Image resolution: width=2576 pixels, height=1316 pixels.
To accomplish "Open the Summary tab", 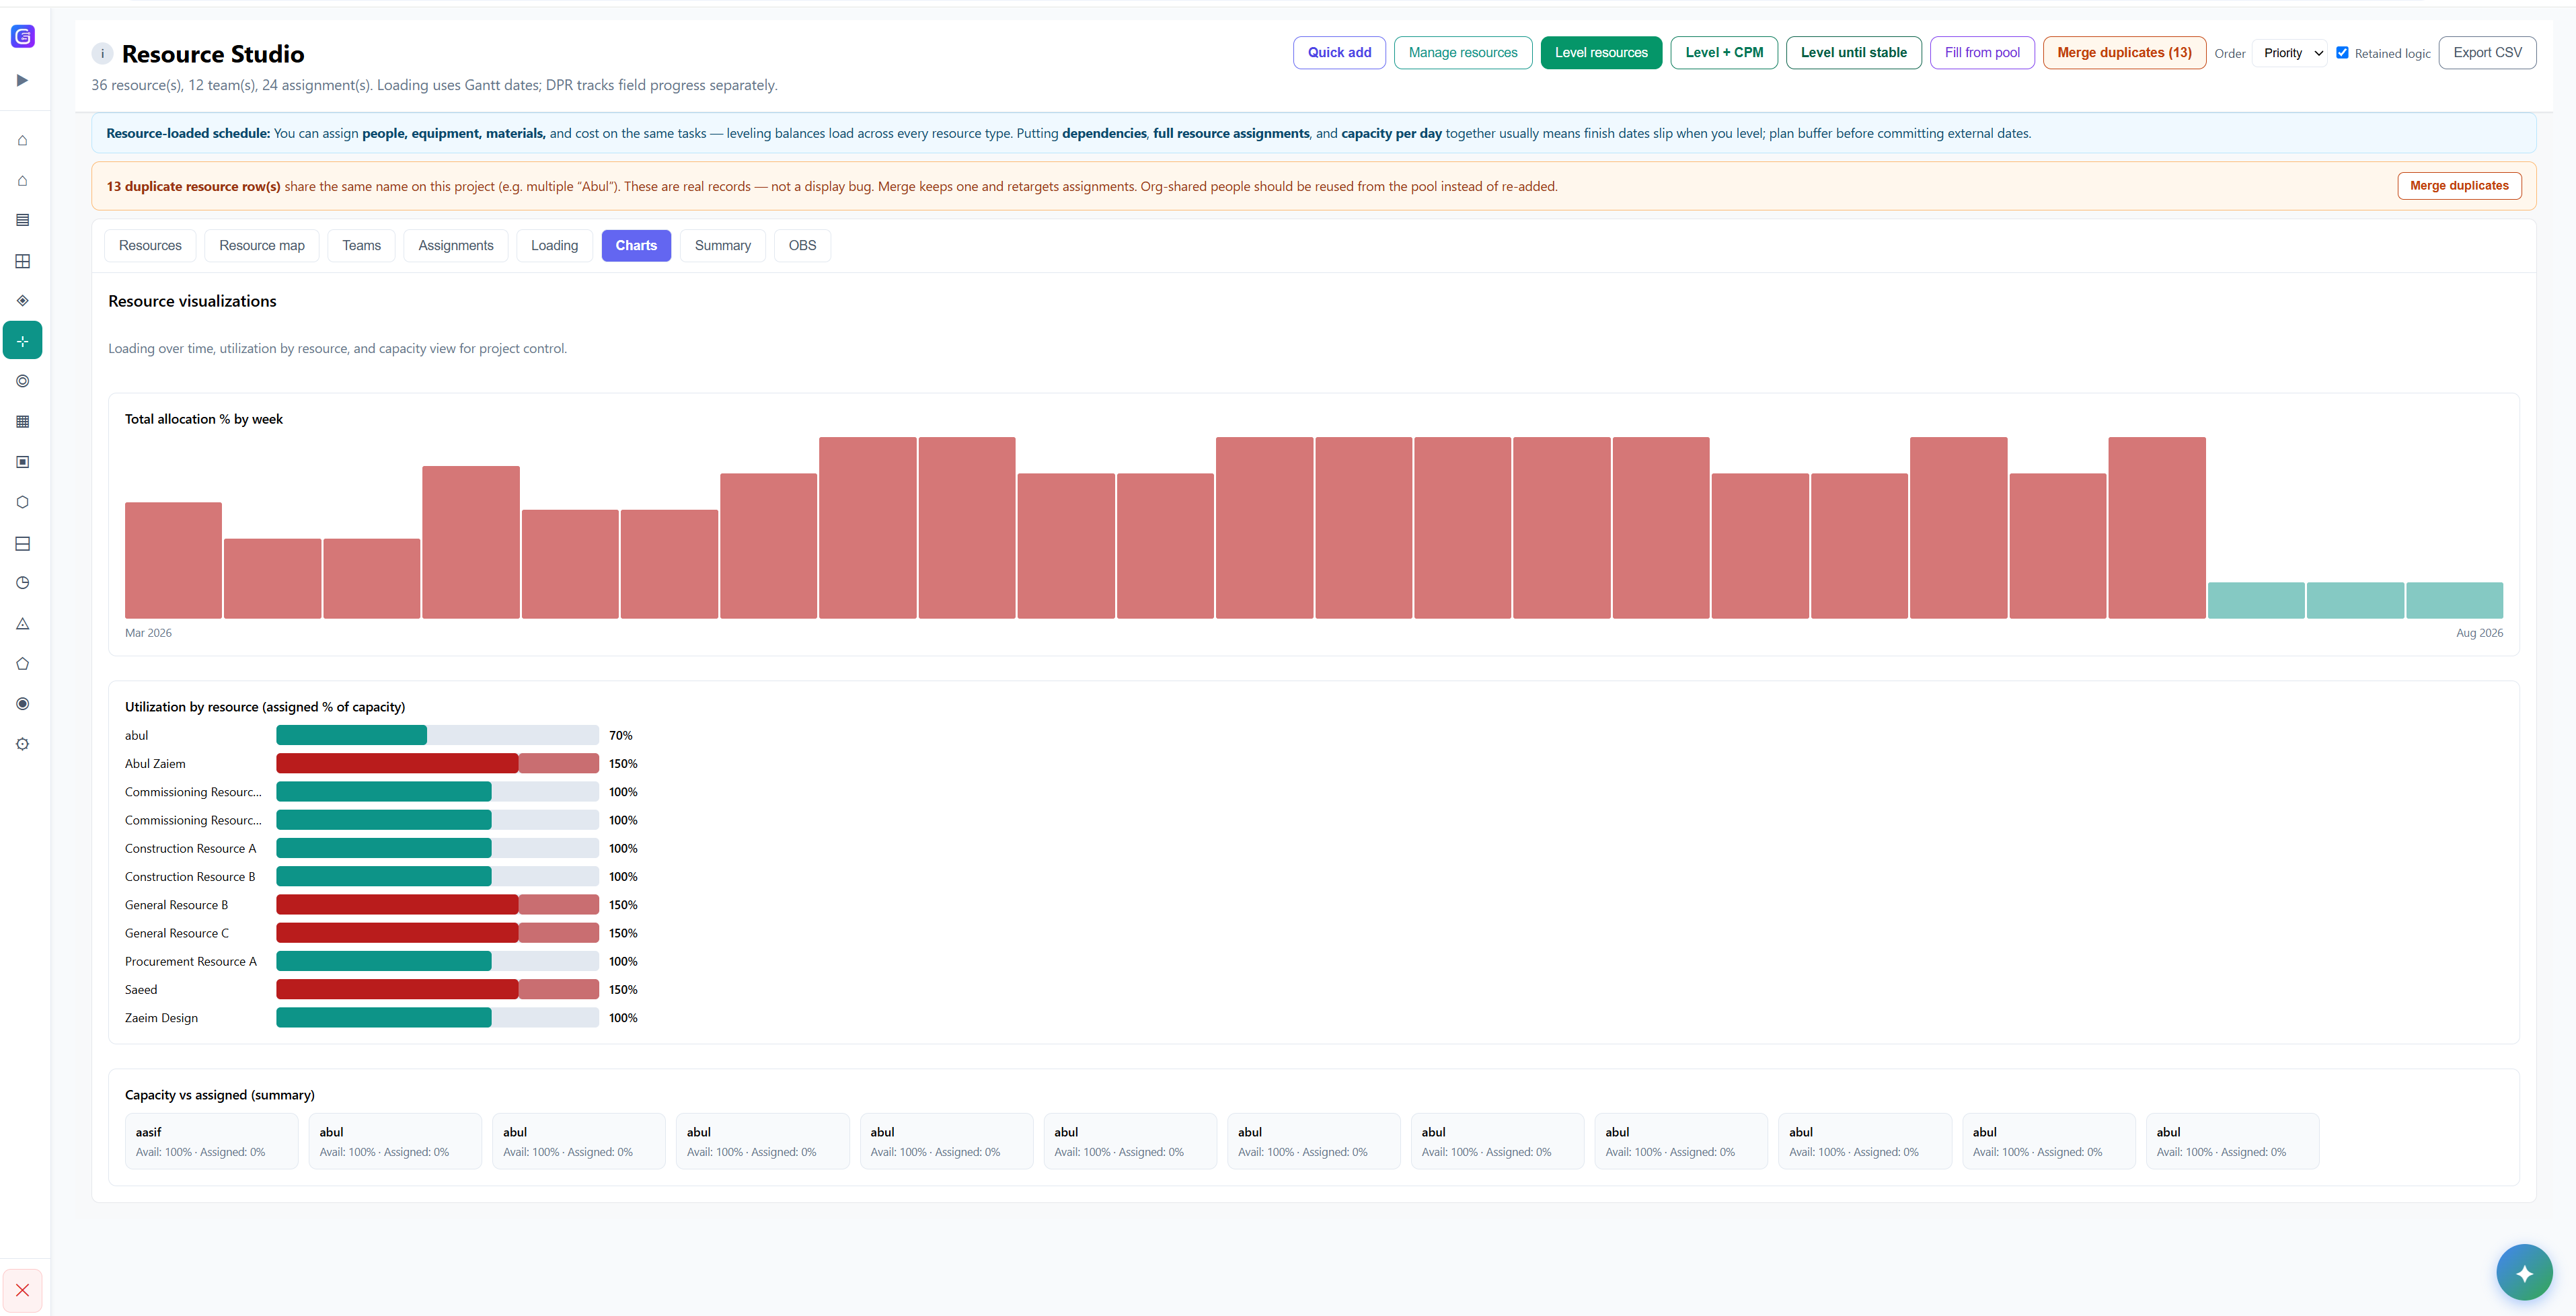I will 723,246.
